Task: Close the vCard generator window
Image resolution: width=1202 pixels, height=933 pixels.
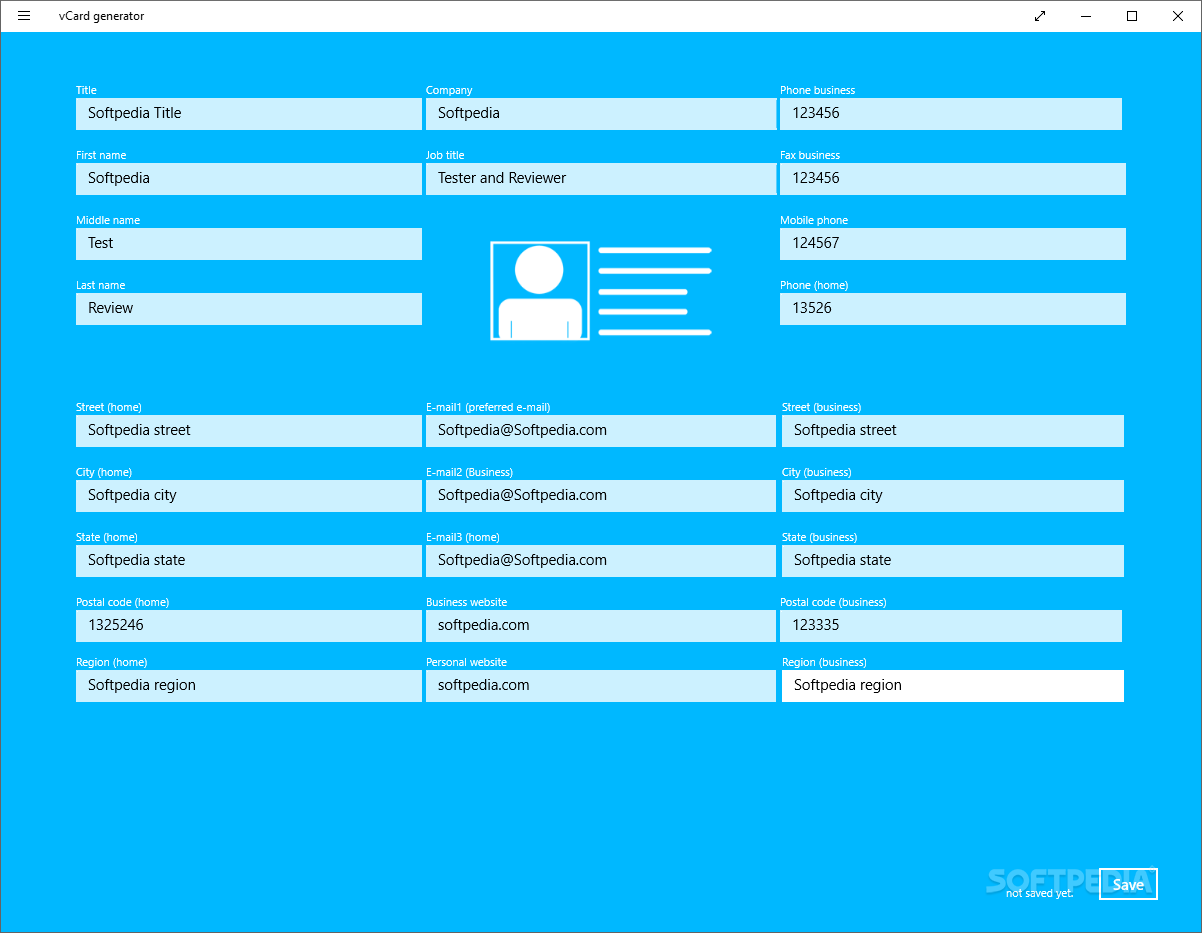Action: coord(1178,16)
